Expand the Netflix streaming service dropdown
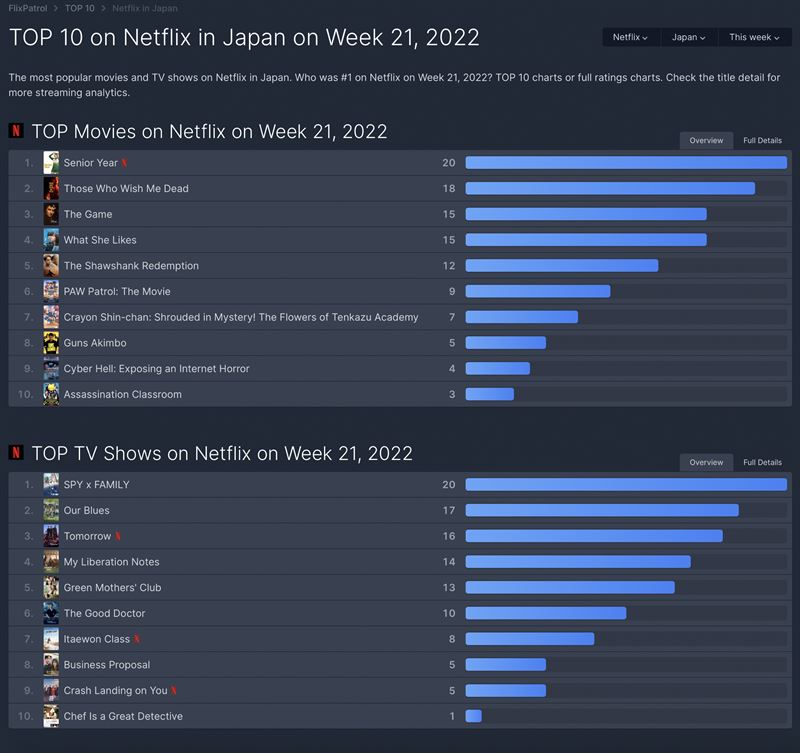This screenshot has height=753, width=800. coord(630,37)
